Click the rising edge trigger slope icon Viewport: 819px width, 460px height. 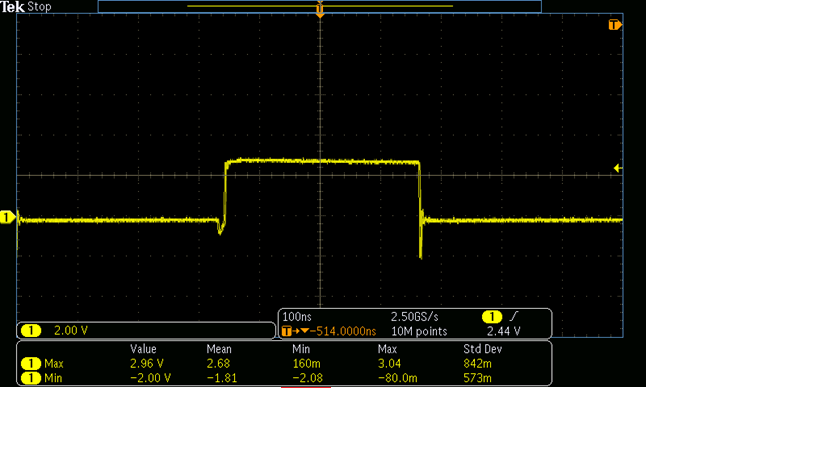coord(514,316)
